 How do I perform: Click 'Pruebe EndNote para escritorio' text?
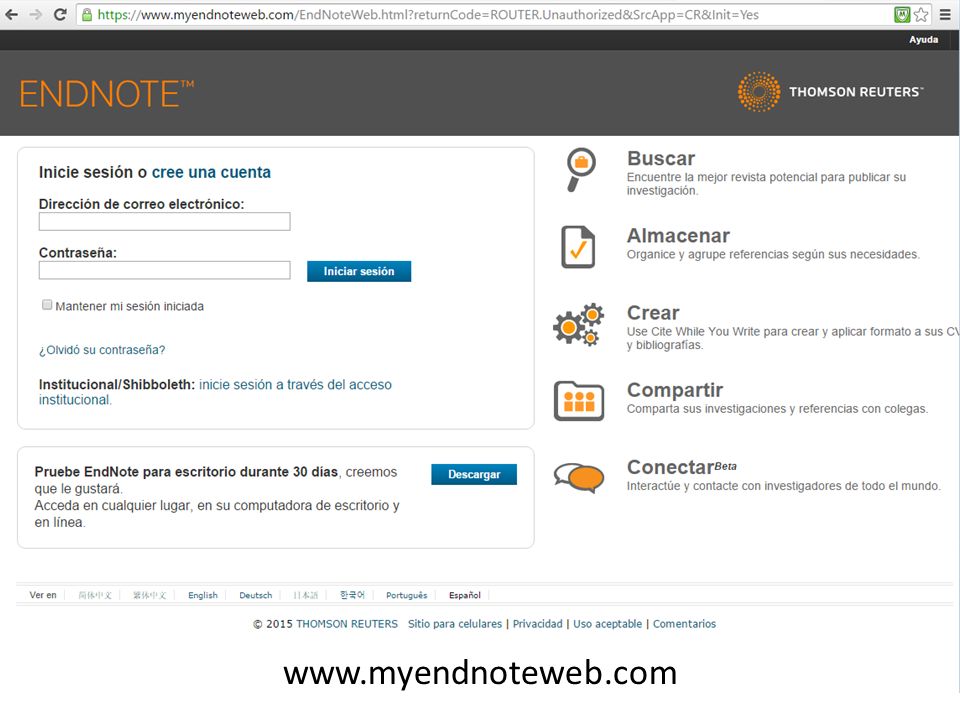click(186, 472)
